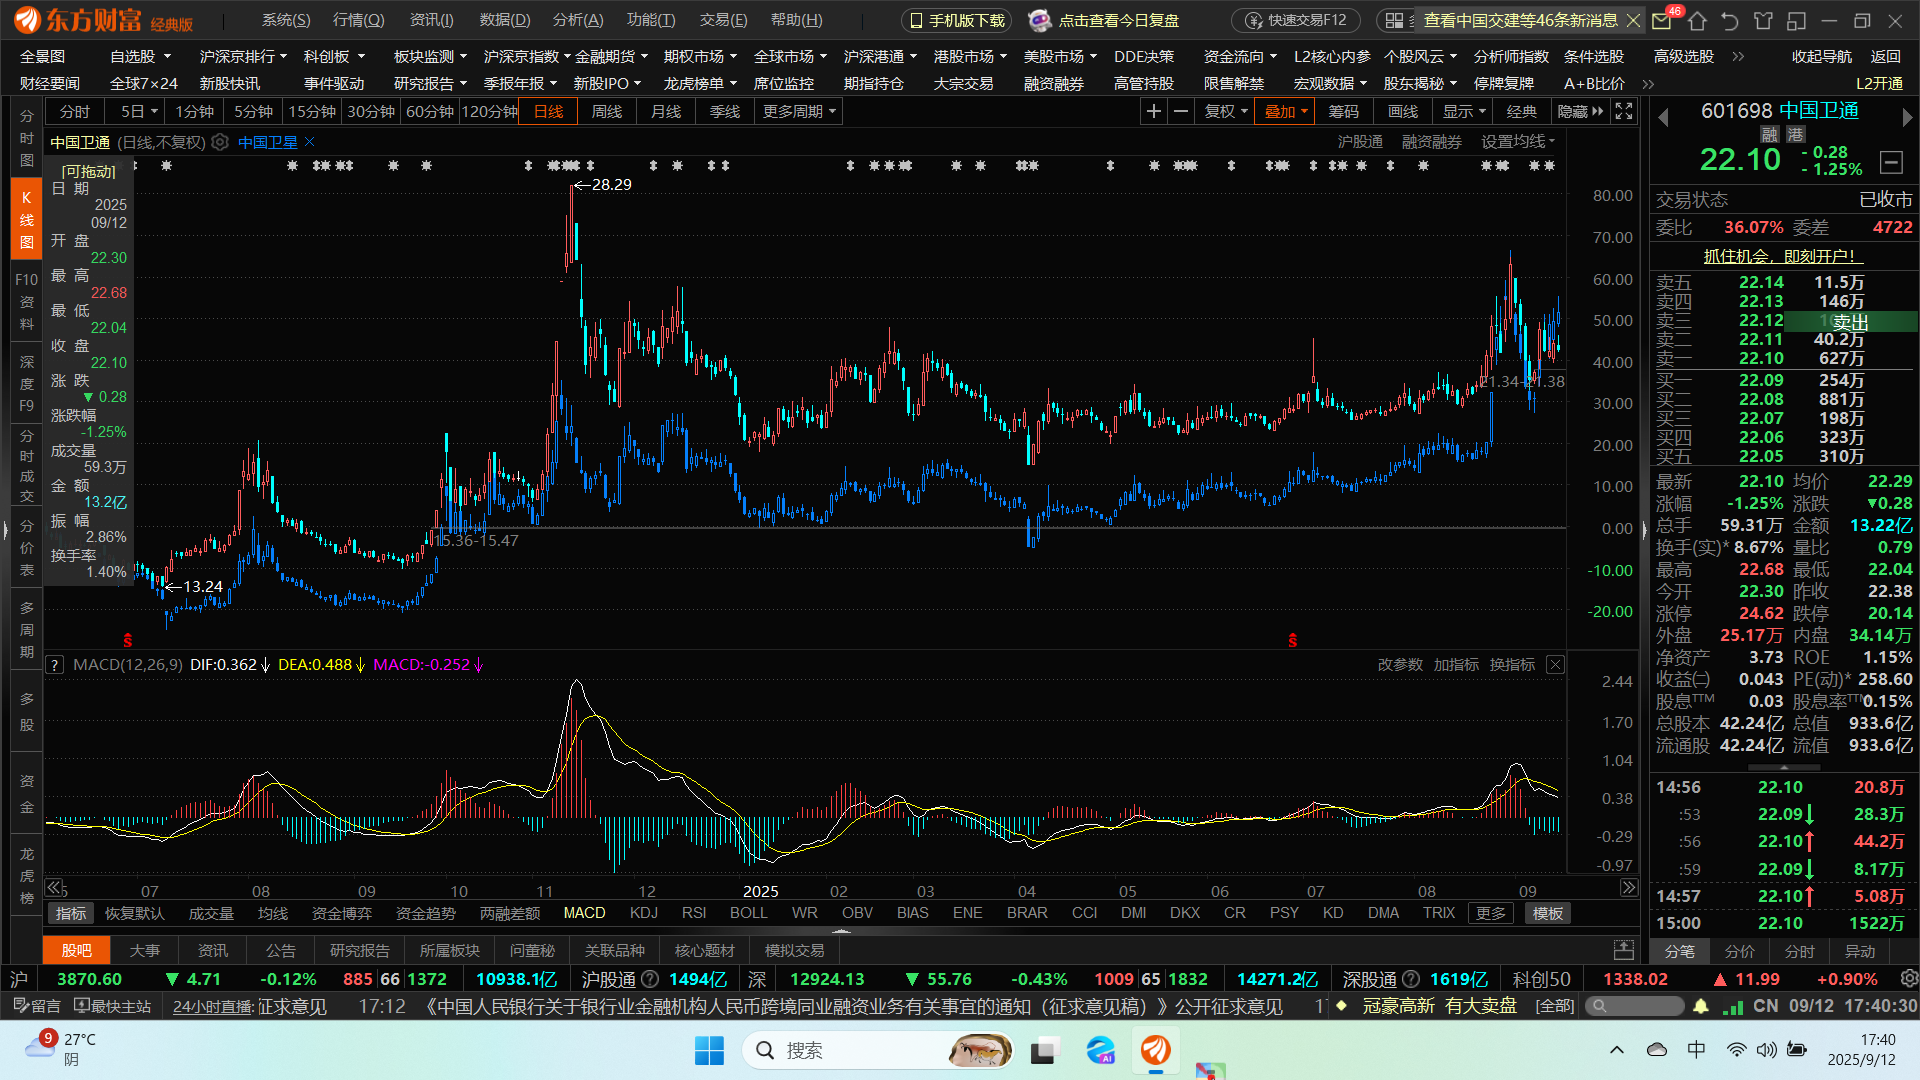Expand the bottom info panel icon
1920x1080 pixels.
[x=1624, y=949]
